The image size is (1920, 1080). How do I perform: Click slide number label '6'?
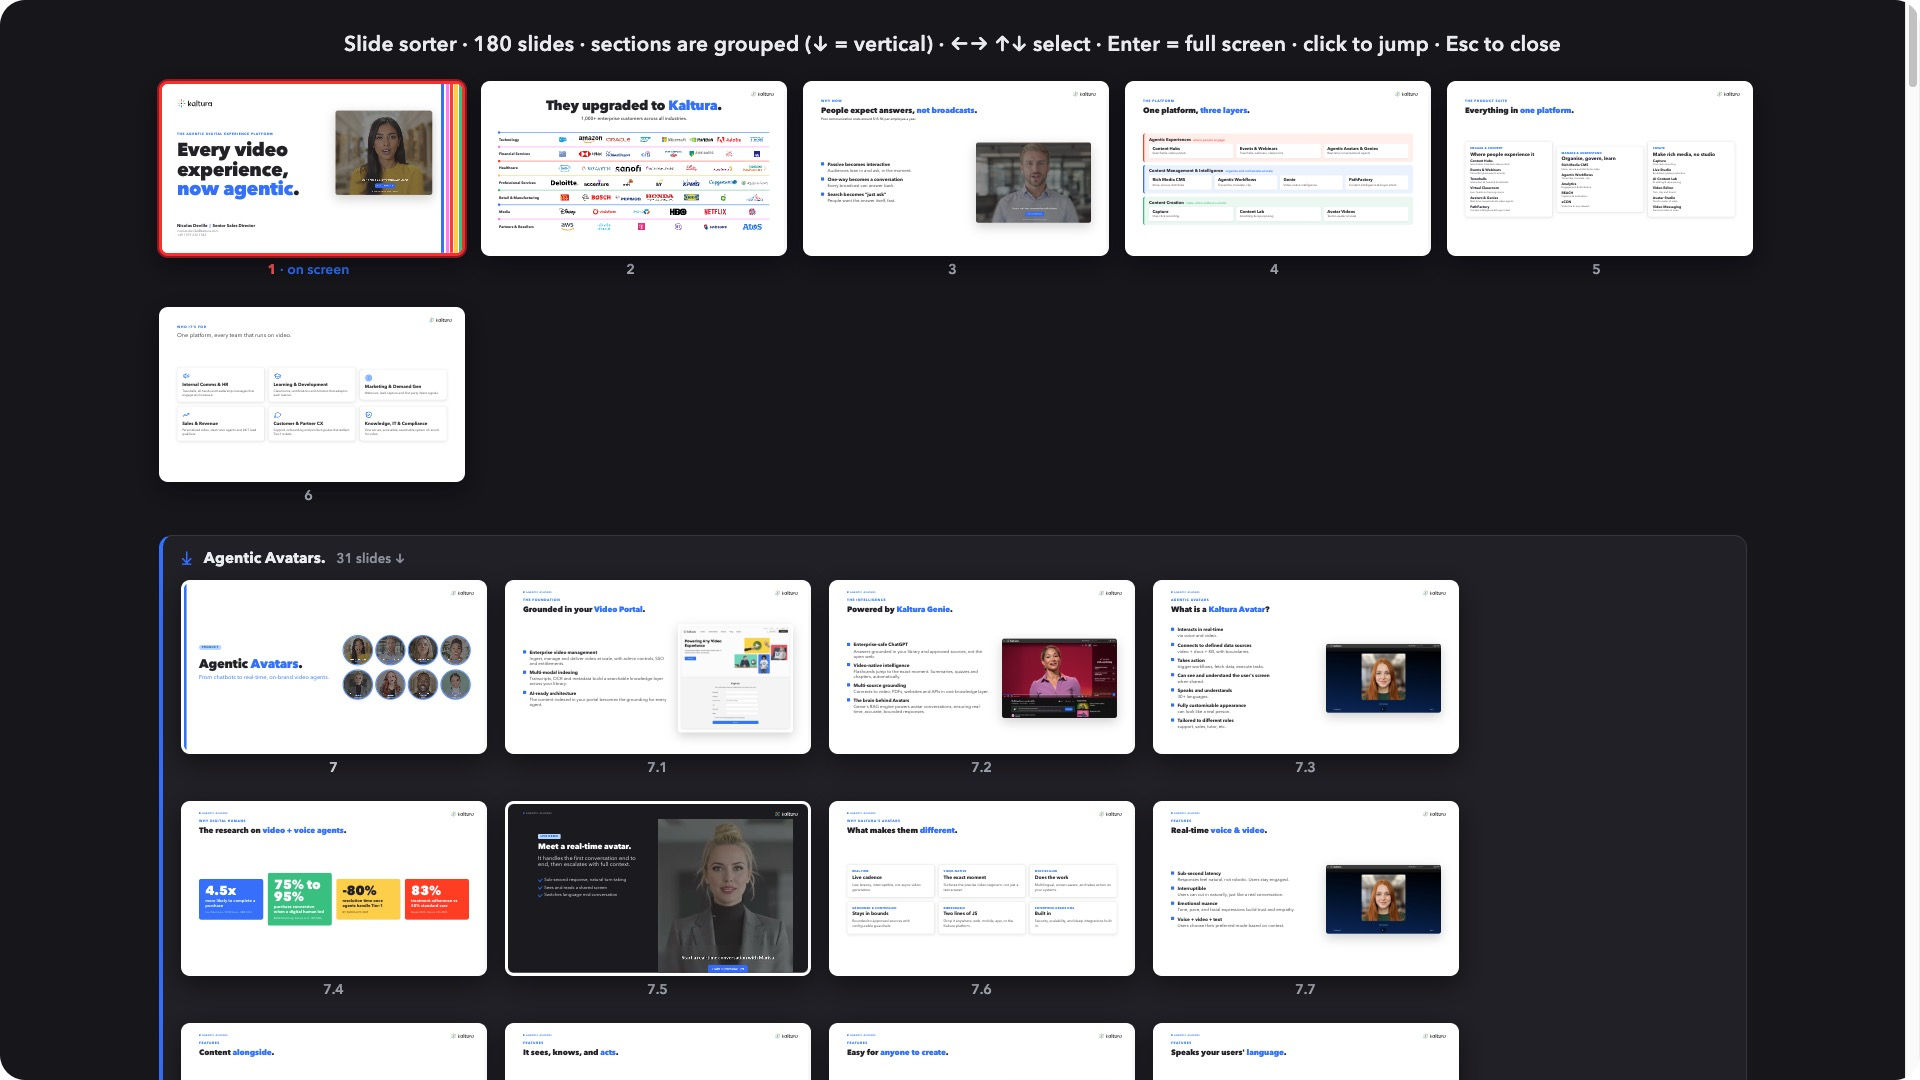(x=308, y=496)
